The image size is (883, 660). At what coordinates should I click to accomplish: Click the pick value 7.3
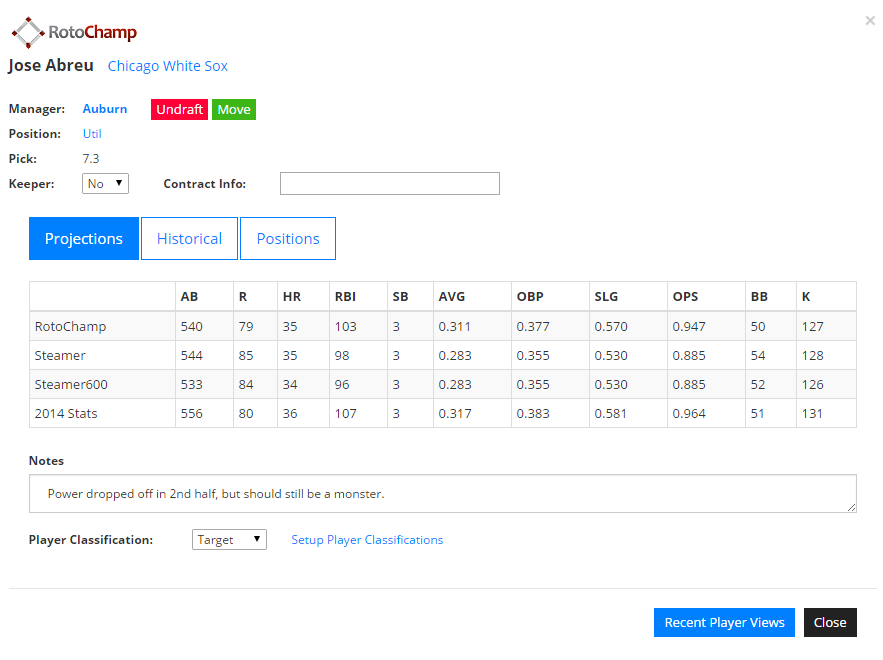91,159
